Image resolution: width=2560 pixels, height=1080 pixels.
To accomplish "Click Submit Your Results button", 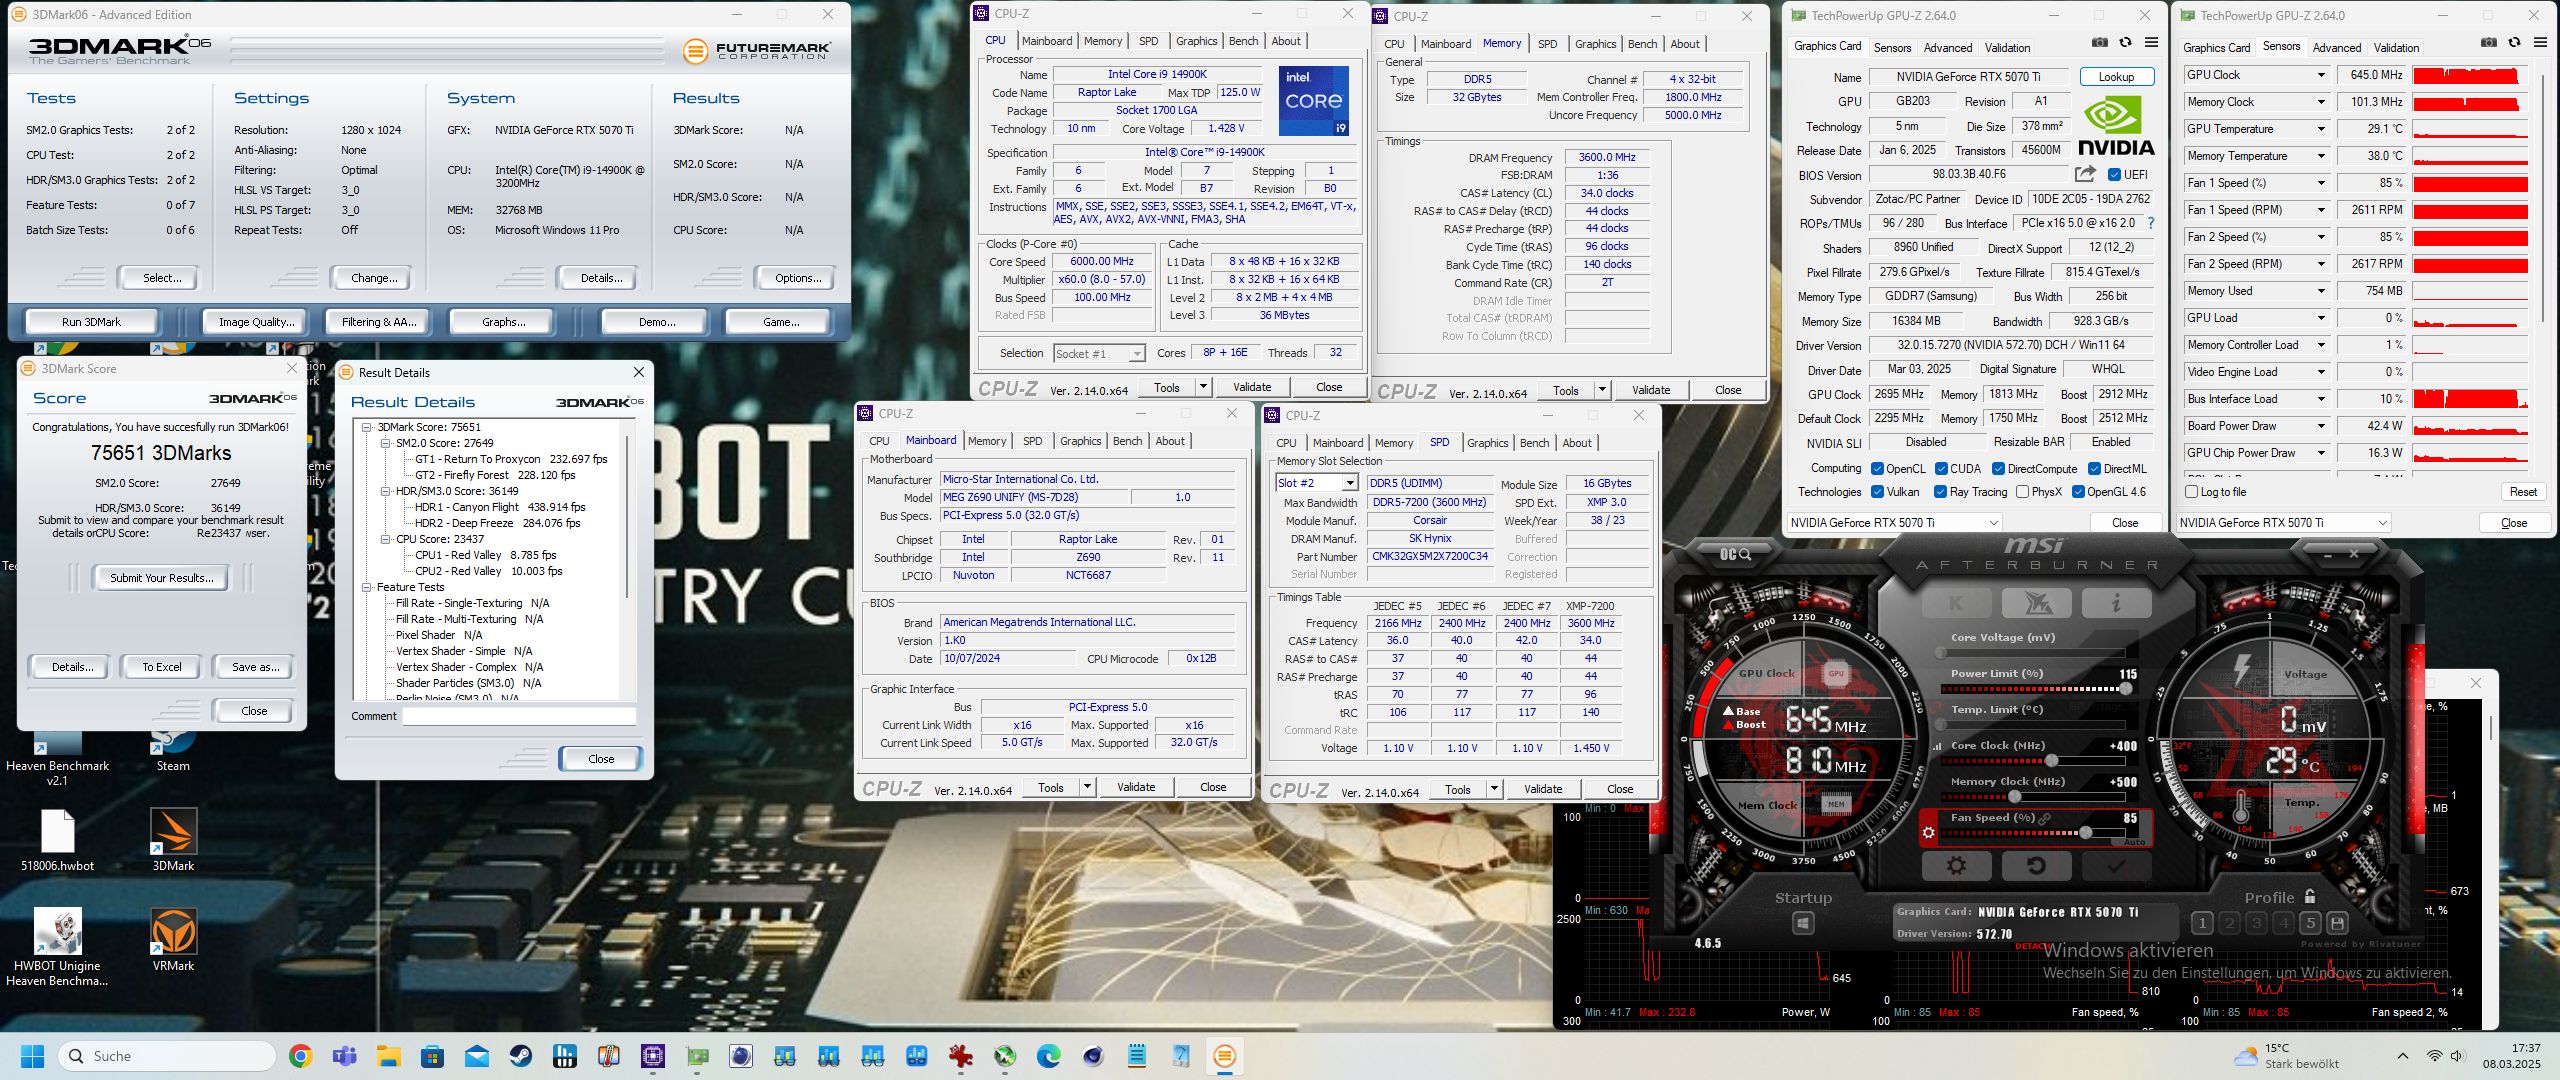I will pyautogui.click(x=161, y=578).
